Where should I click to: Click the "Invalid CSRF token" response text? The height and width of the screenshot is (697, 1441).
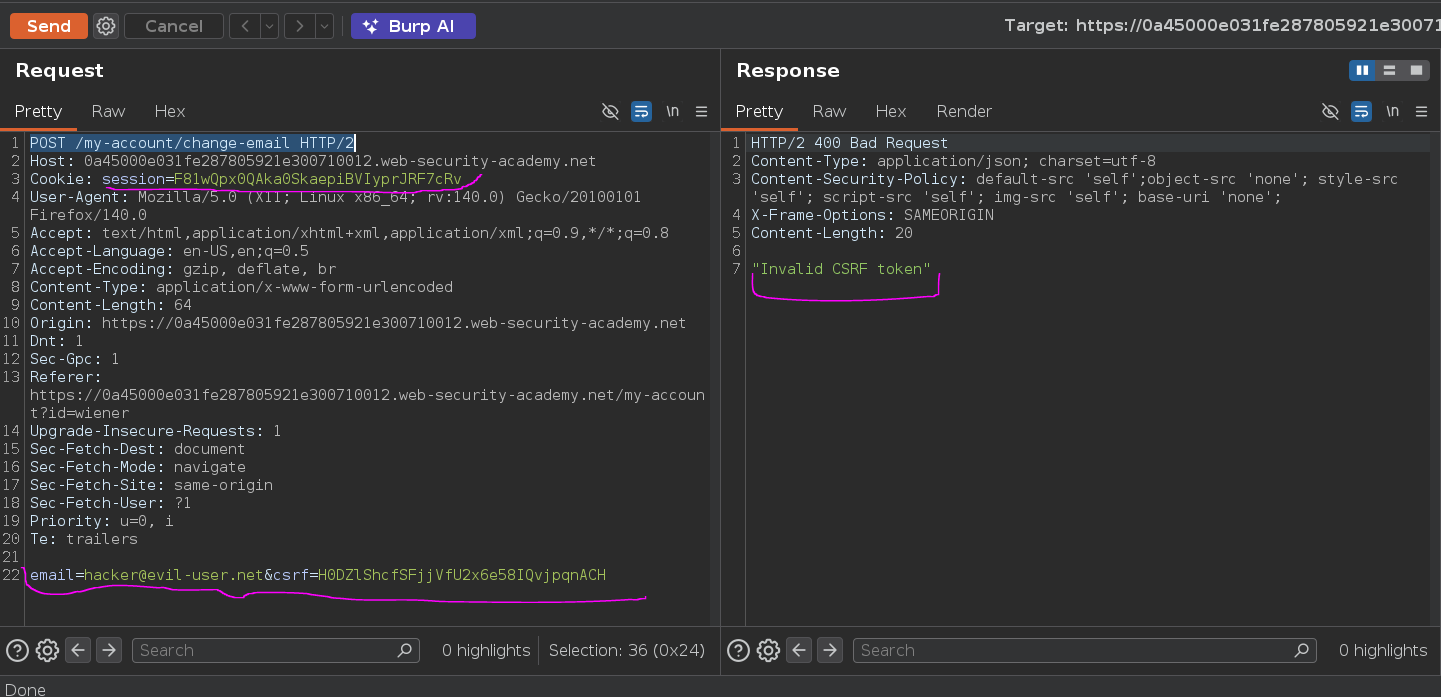click(x=841, y=269)
